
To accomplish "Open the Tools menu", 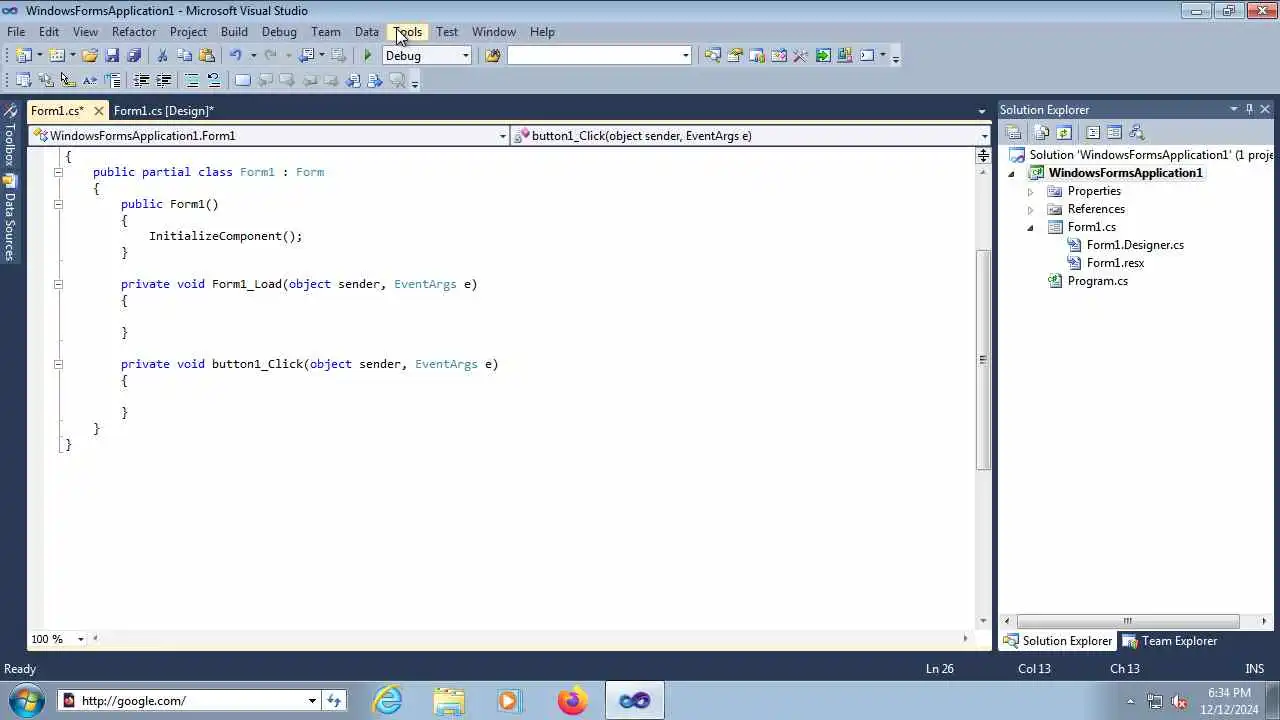I will 408,32.
